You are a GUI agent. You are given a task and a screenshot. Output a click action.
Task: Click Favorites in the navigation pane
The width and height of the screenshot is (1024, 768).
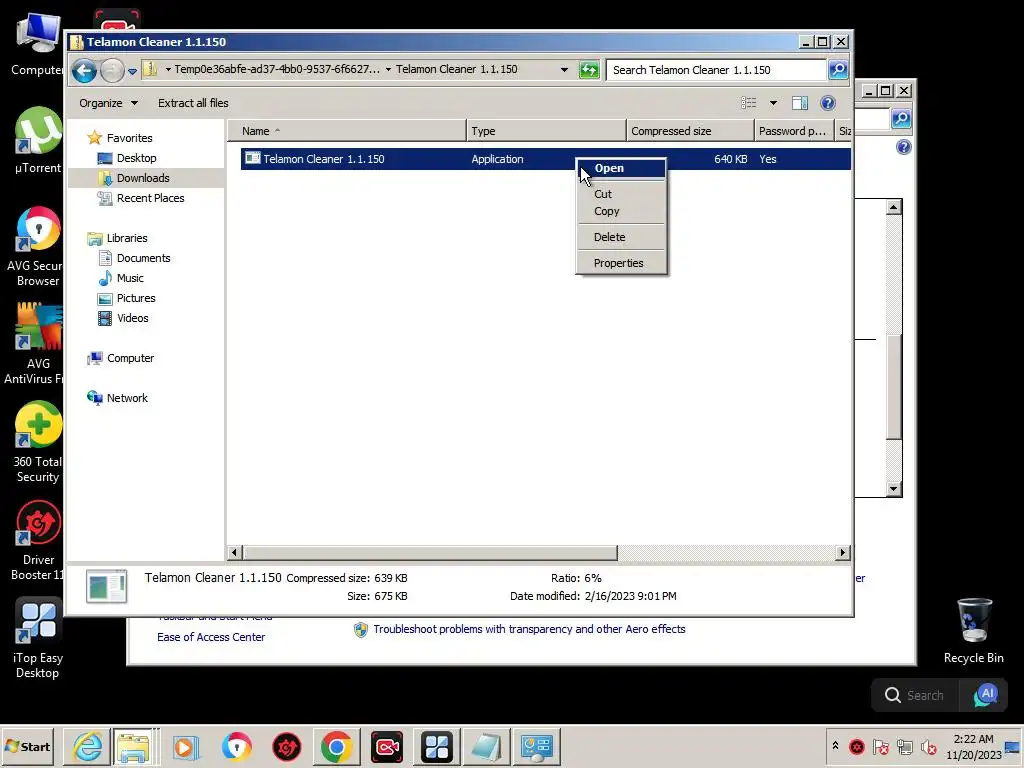[x=129, y=138]
